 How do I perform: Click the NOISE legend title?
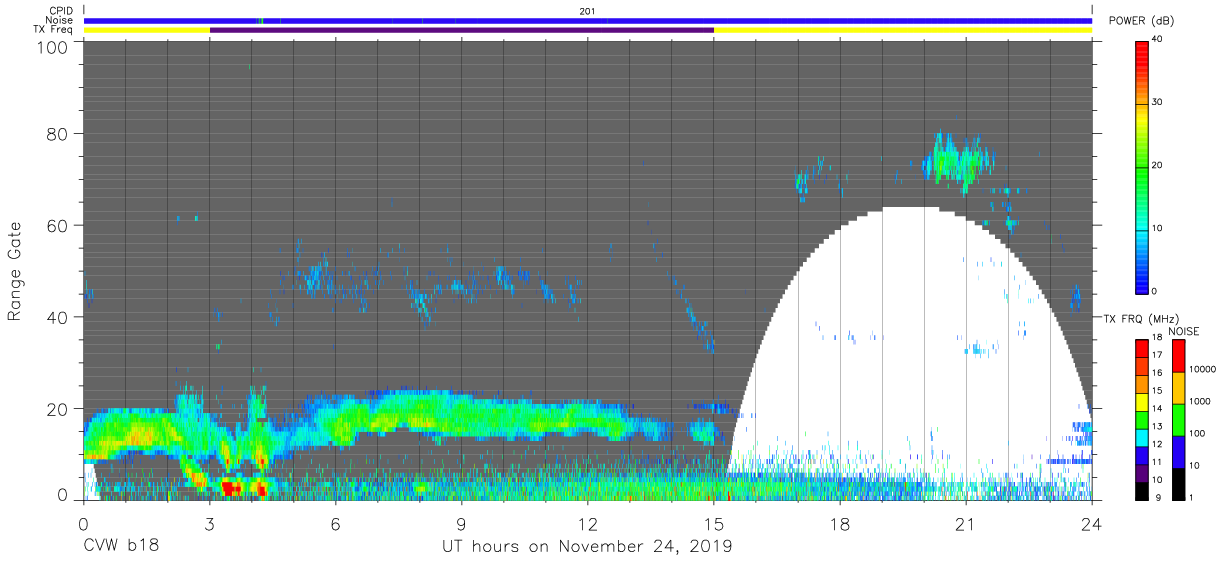coord(1184,331)
